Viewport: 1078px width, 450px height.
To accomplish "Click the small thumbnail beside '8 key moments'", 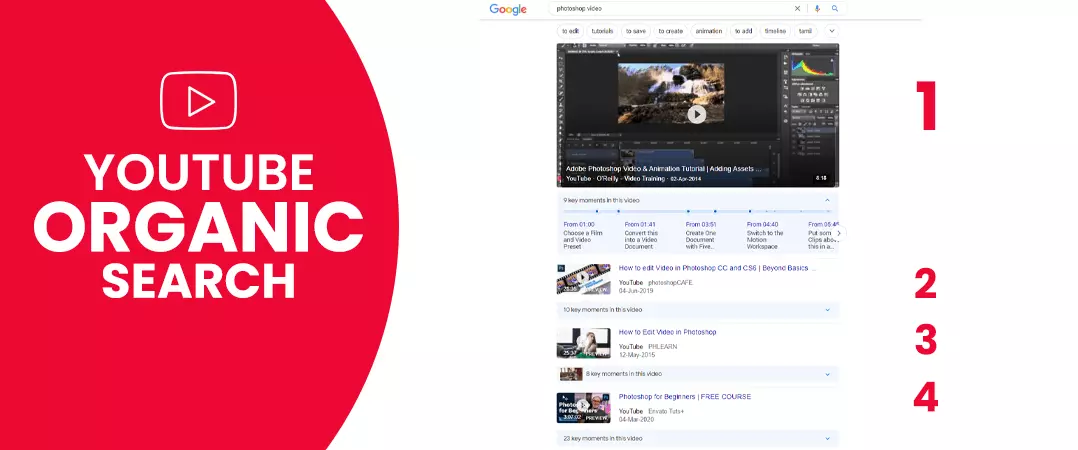I will point(571,374).
